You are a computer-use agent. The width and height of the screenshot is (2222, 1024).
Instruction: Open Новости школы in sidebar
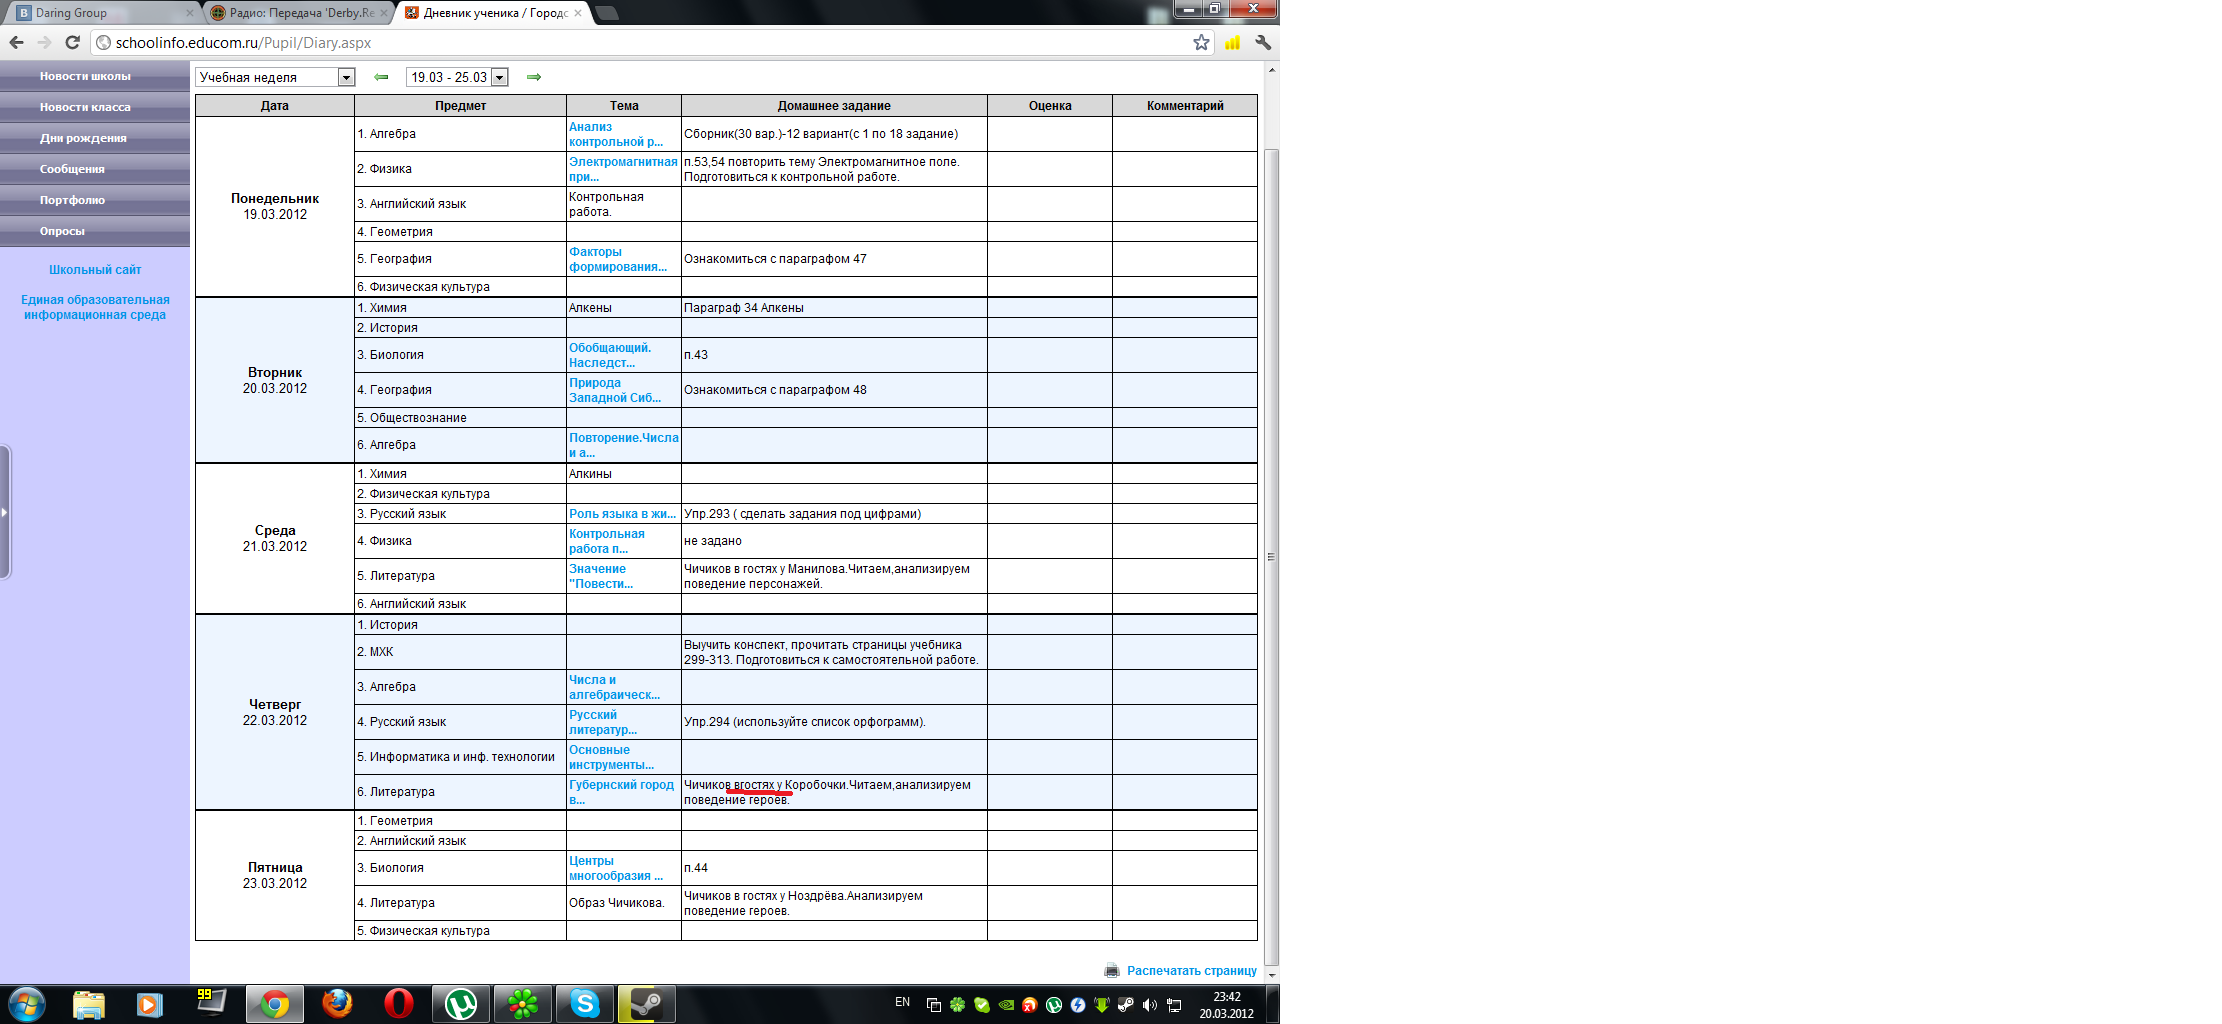95,76
